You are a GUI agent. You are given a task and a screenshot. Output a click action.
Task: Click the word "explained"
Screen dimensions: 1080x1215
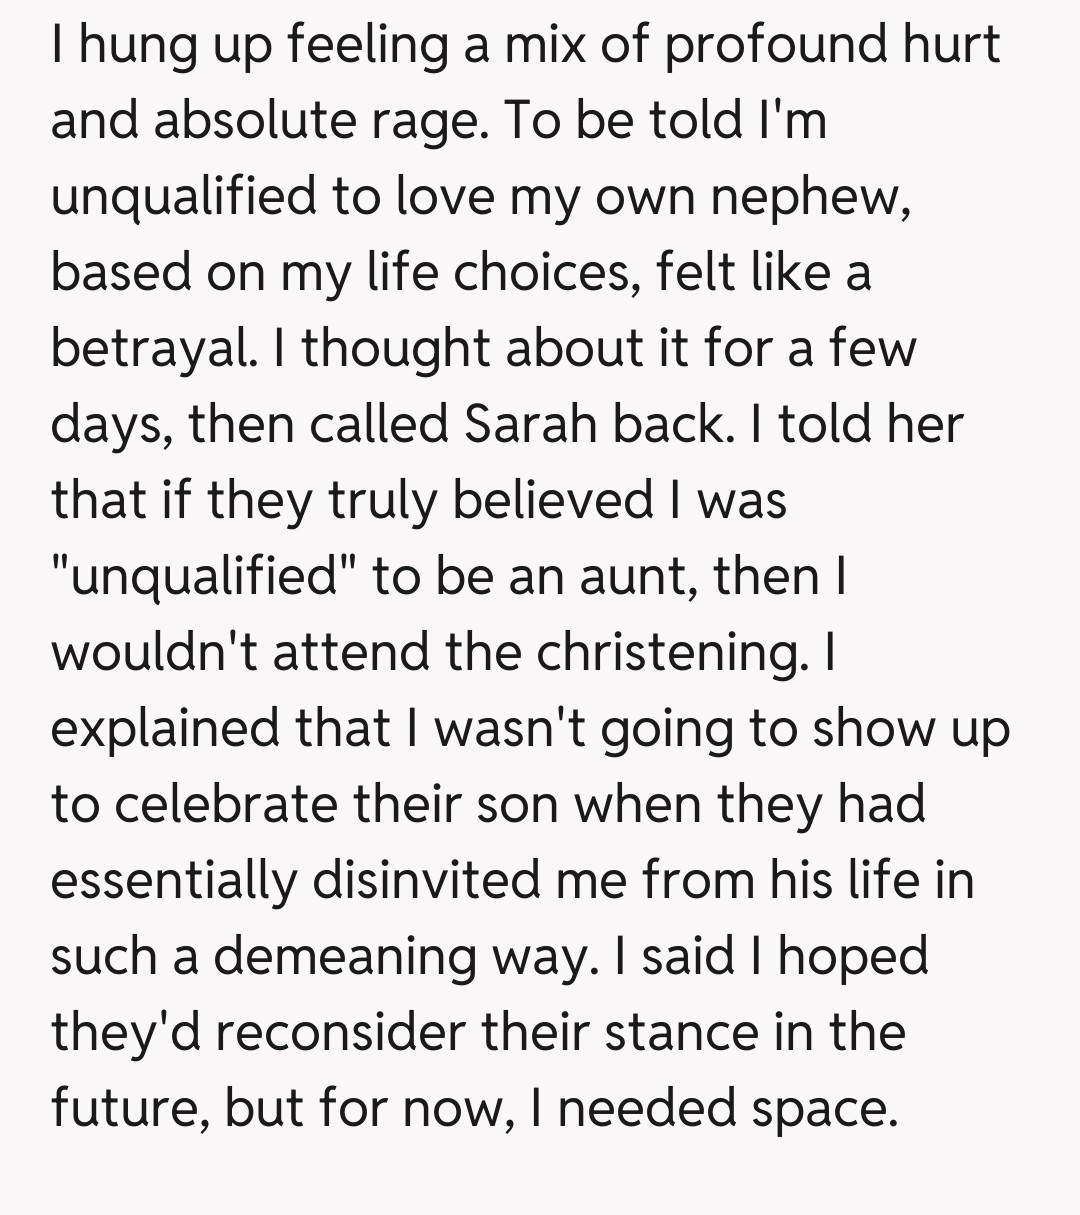(164, 728)
